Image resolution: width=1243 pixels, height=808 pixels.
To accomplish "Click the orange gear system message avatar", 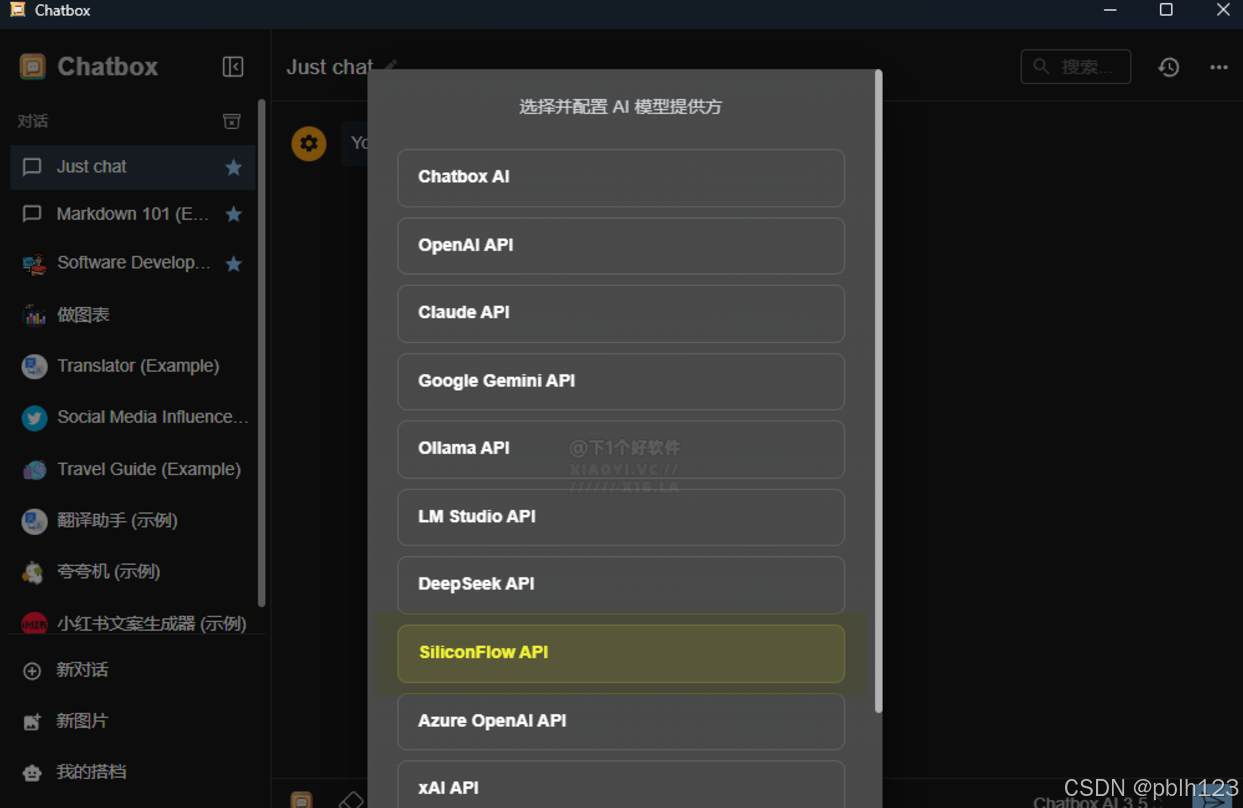I will tap(309, 144).
